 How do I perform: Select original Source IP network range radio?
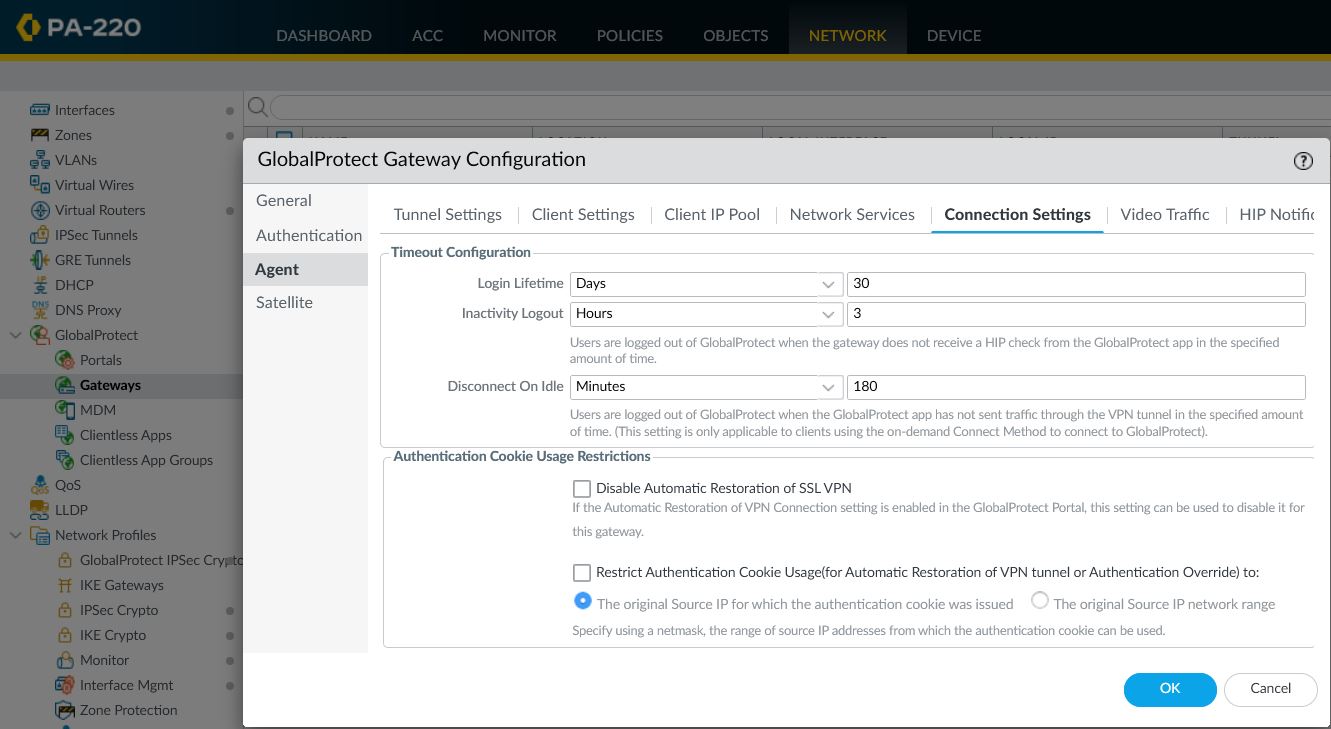(x=1040, y=601)
